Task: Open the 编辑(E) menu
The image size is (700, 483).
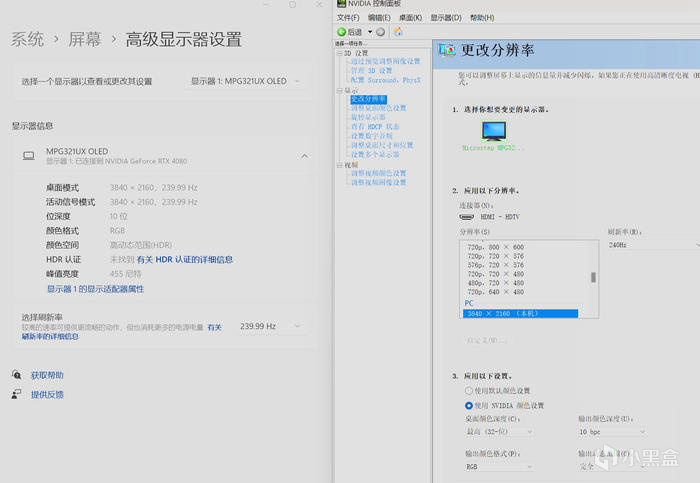Action: 379,17
